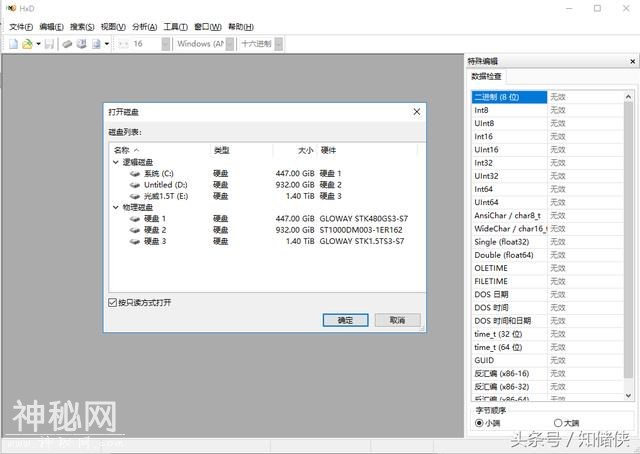Open the 帮助(H) menu
Image resolution: width=640 pixels, height=454 pixels.
(x=241, y=27)
